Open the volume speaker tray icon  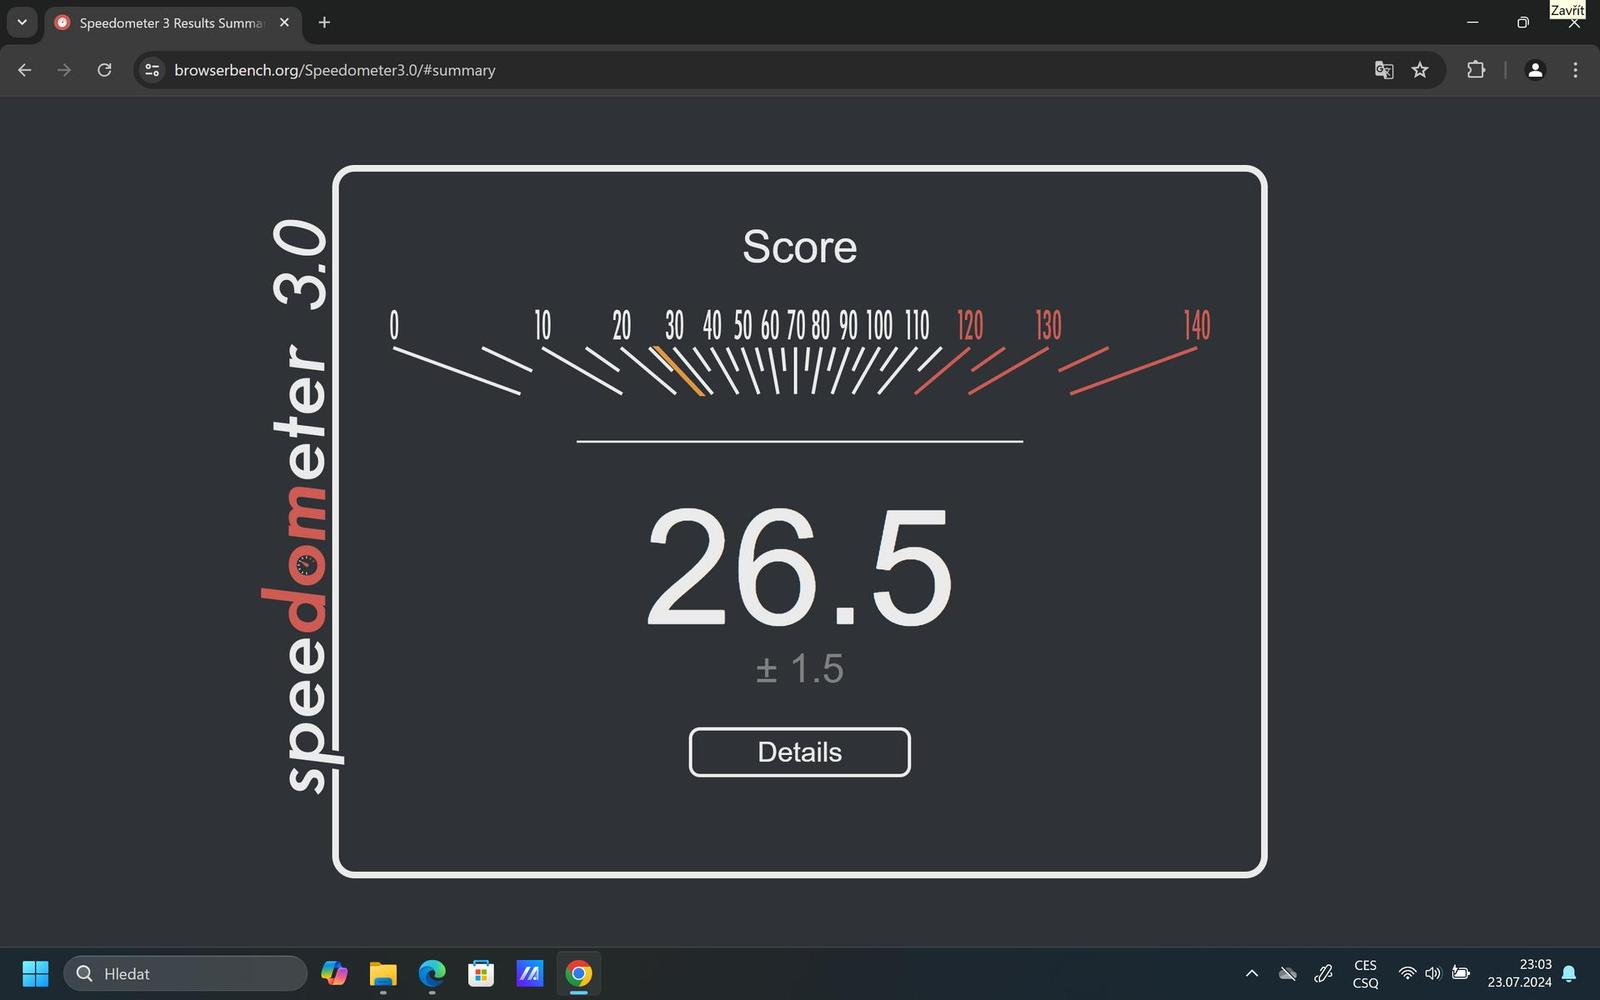pos(1433,973)
